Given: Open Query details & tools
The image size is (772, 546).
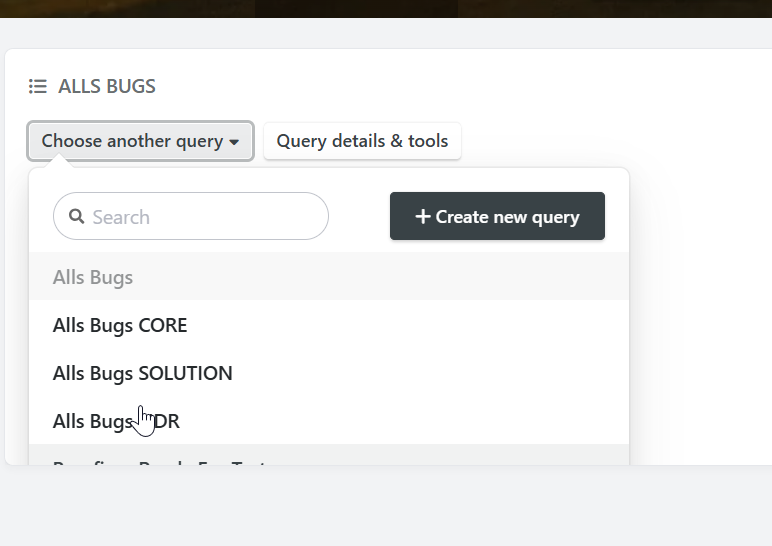Looking at the screenshot, I should (x=362, y=141).
